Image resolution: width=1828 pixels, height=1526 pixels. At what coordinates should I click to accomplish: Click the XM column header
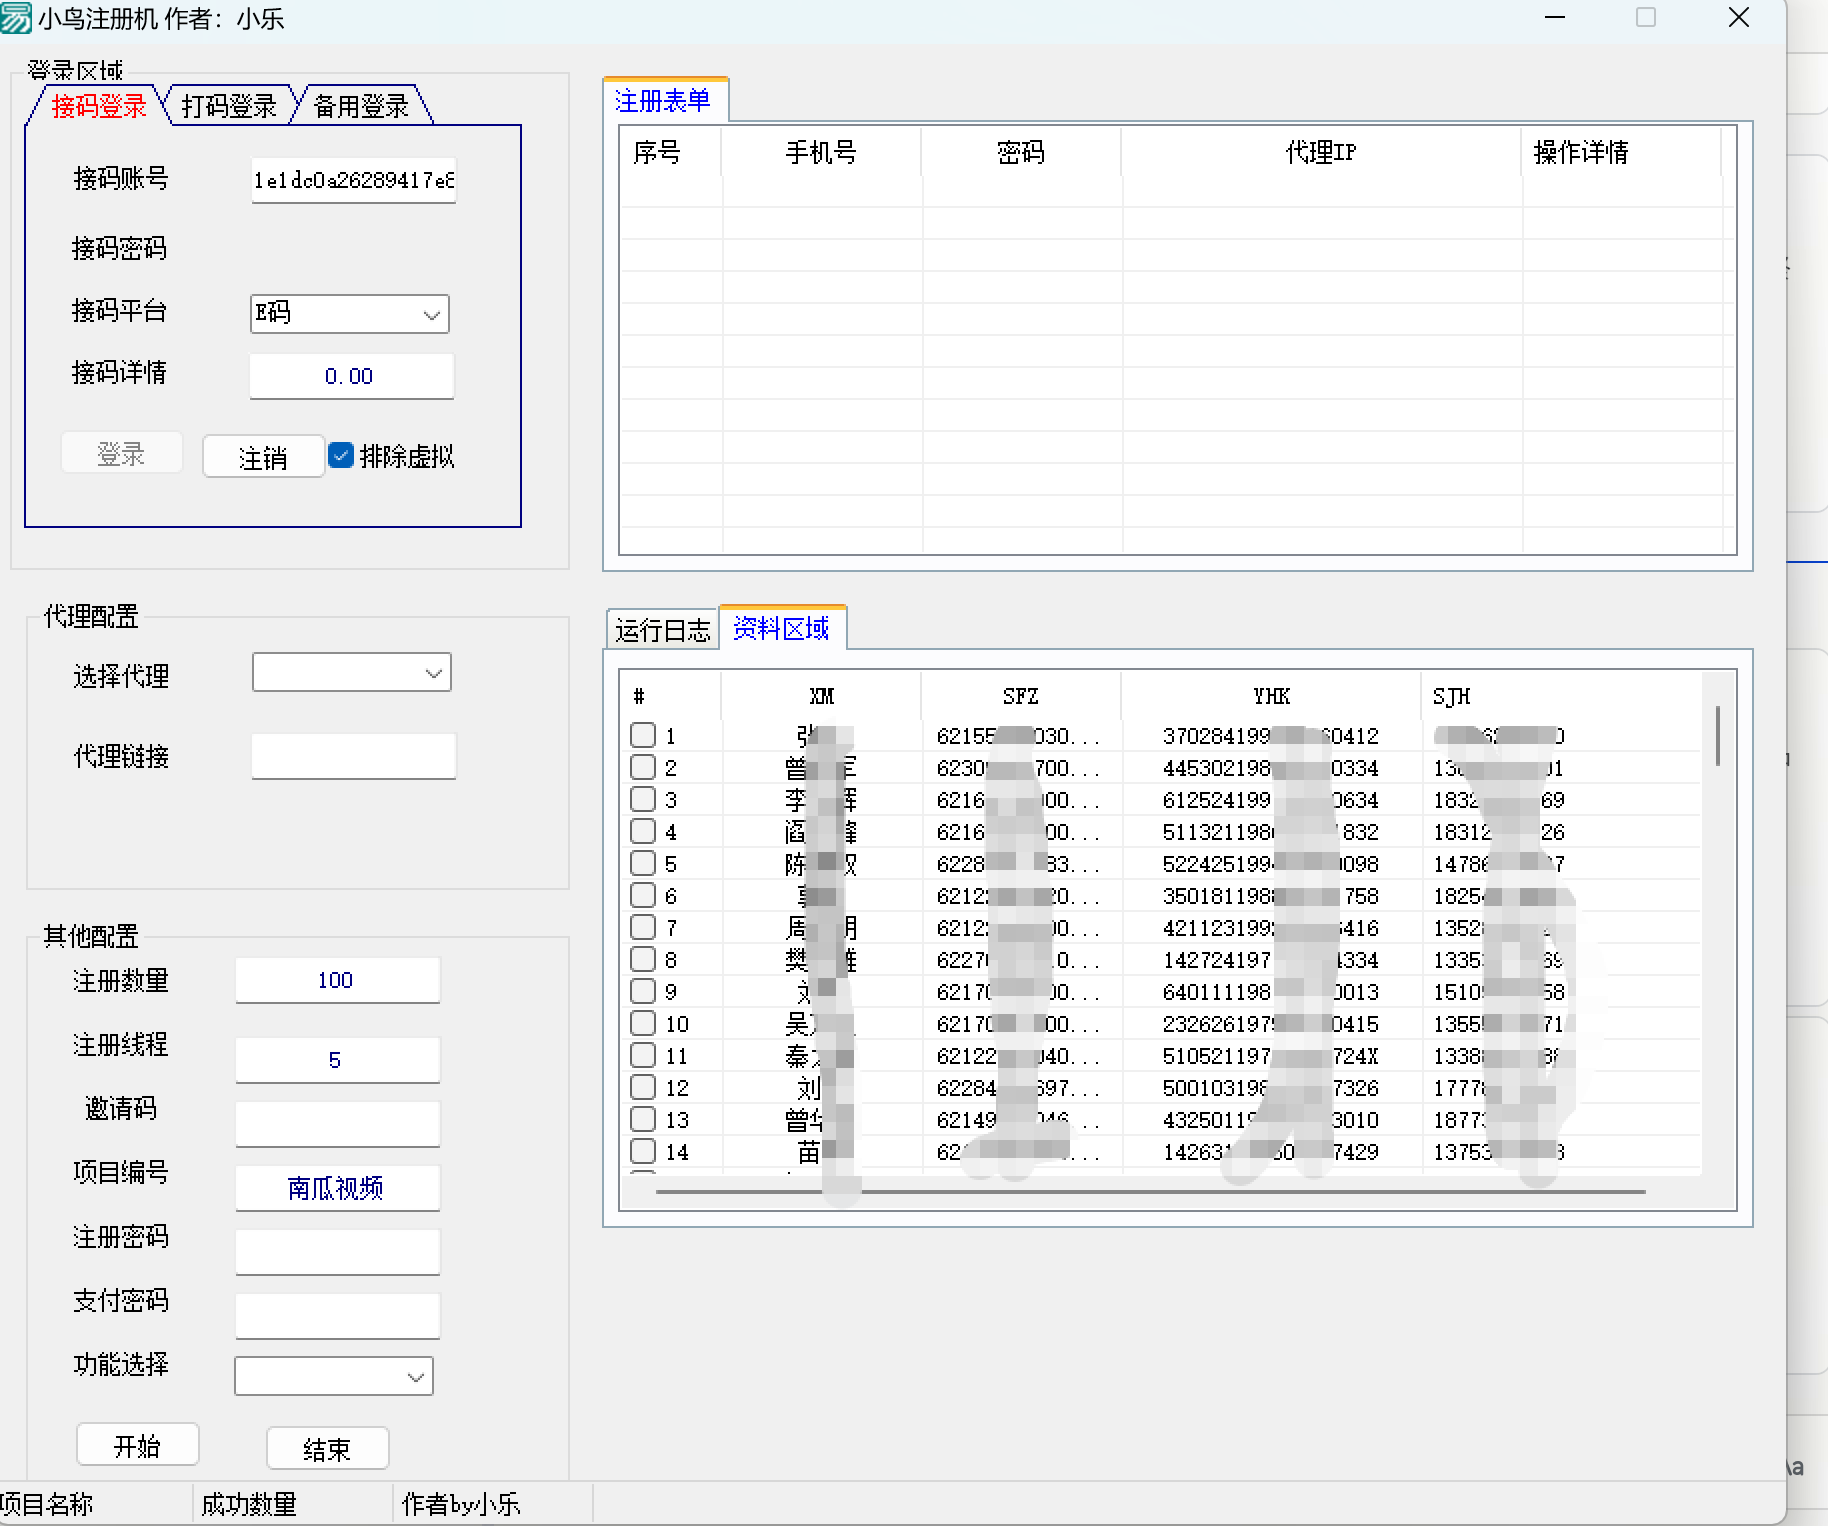coord(821,696)
